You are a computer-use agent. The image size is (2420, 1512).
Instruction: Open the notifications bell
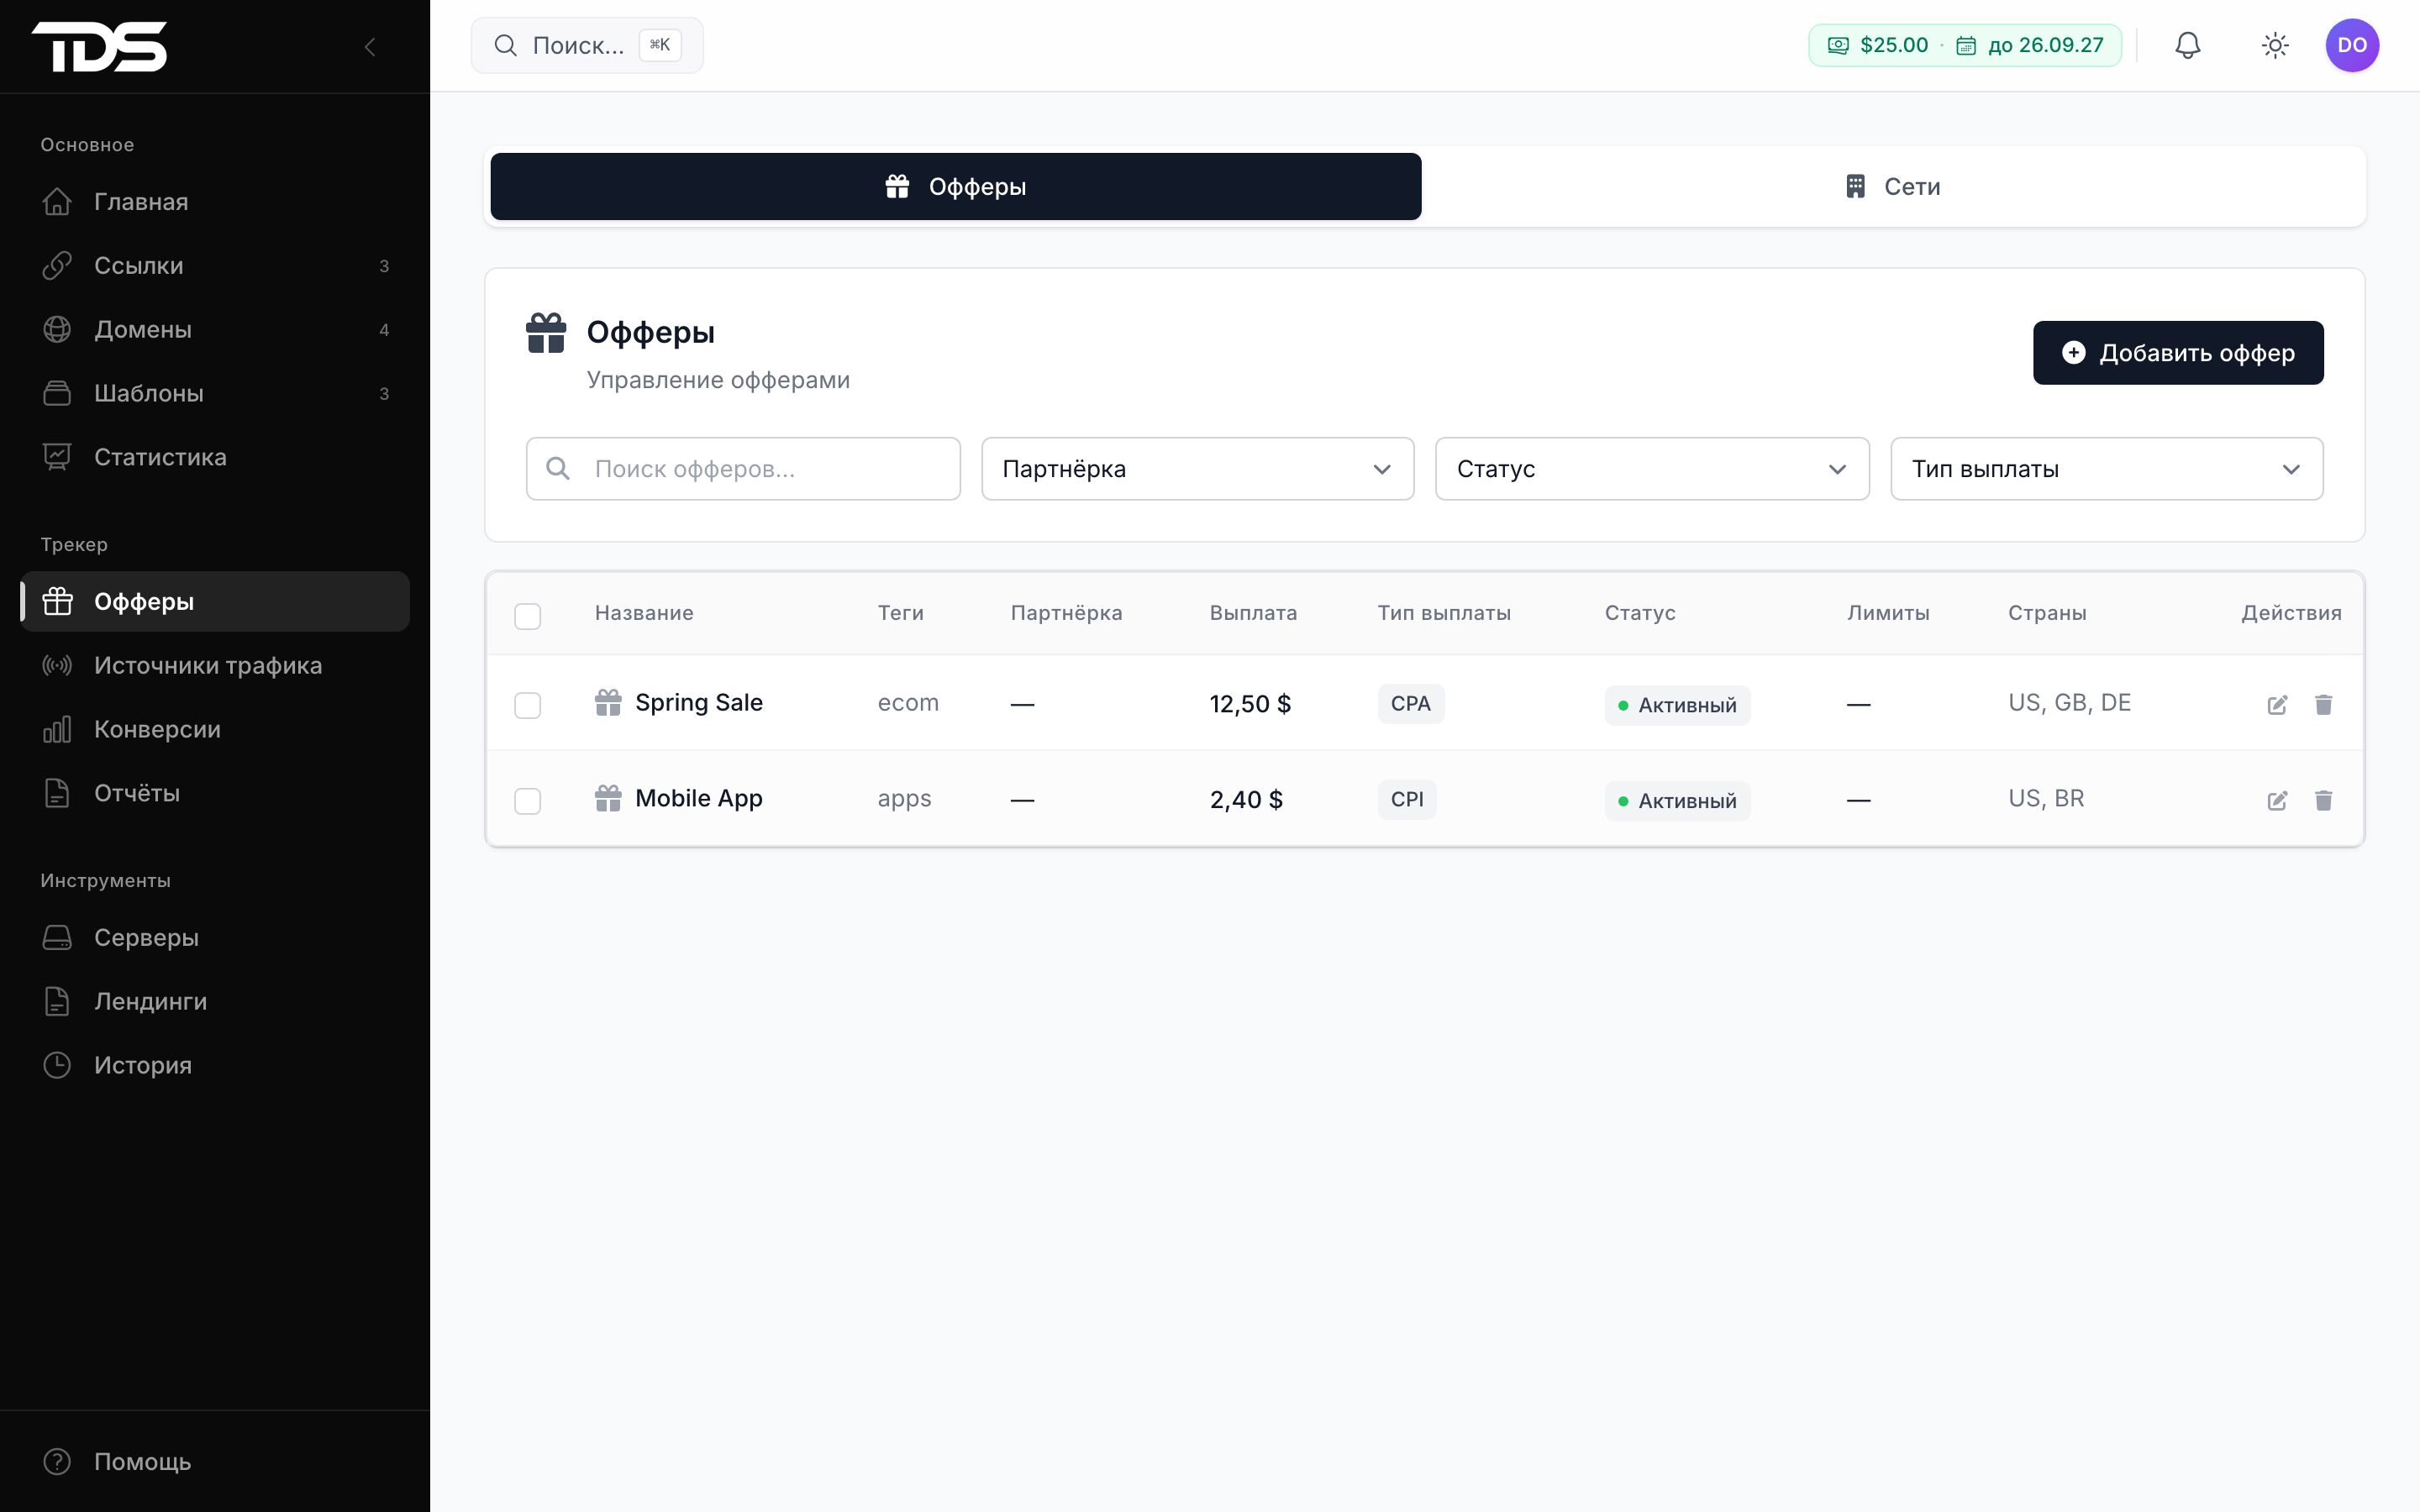2188,45
